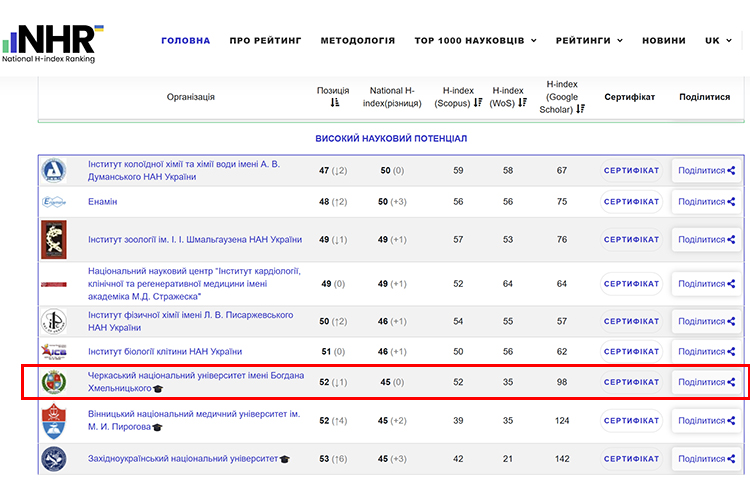Click the Західноукраїнський національний університет logo
This screenshot has height=500, width=750.
coord(54,459)
